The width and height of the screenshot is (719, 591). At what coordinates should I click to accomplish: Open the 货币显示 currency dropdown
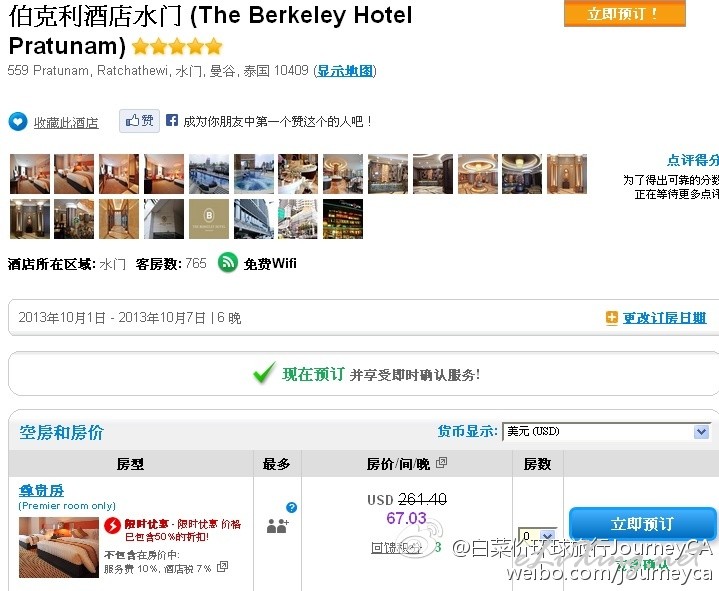(607, 431)
